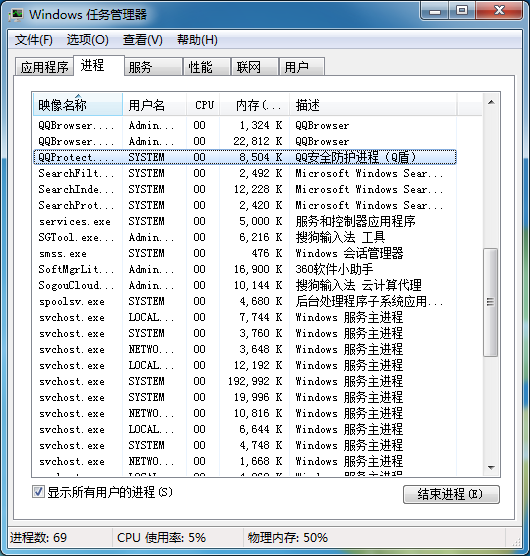Click 服务和控制器应用程序 description
The height and width of the screenshot is (556, 530).
[x=355, y=221]
